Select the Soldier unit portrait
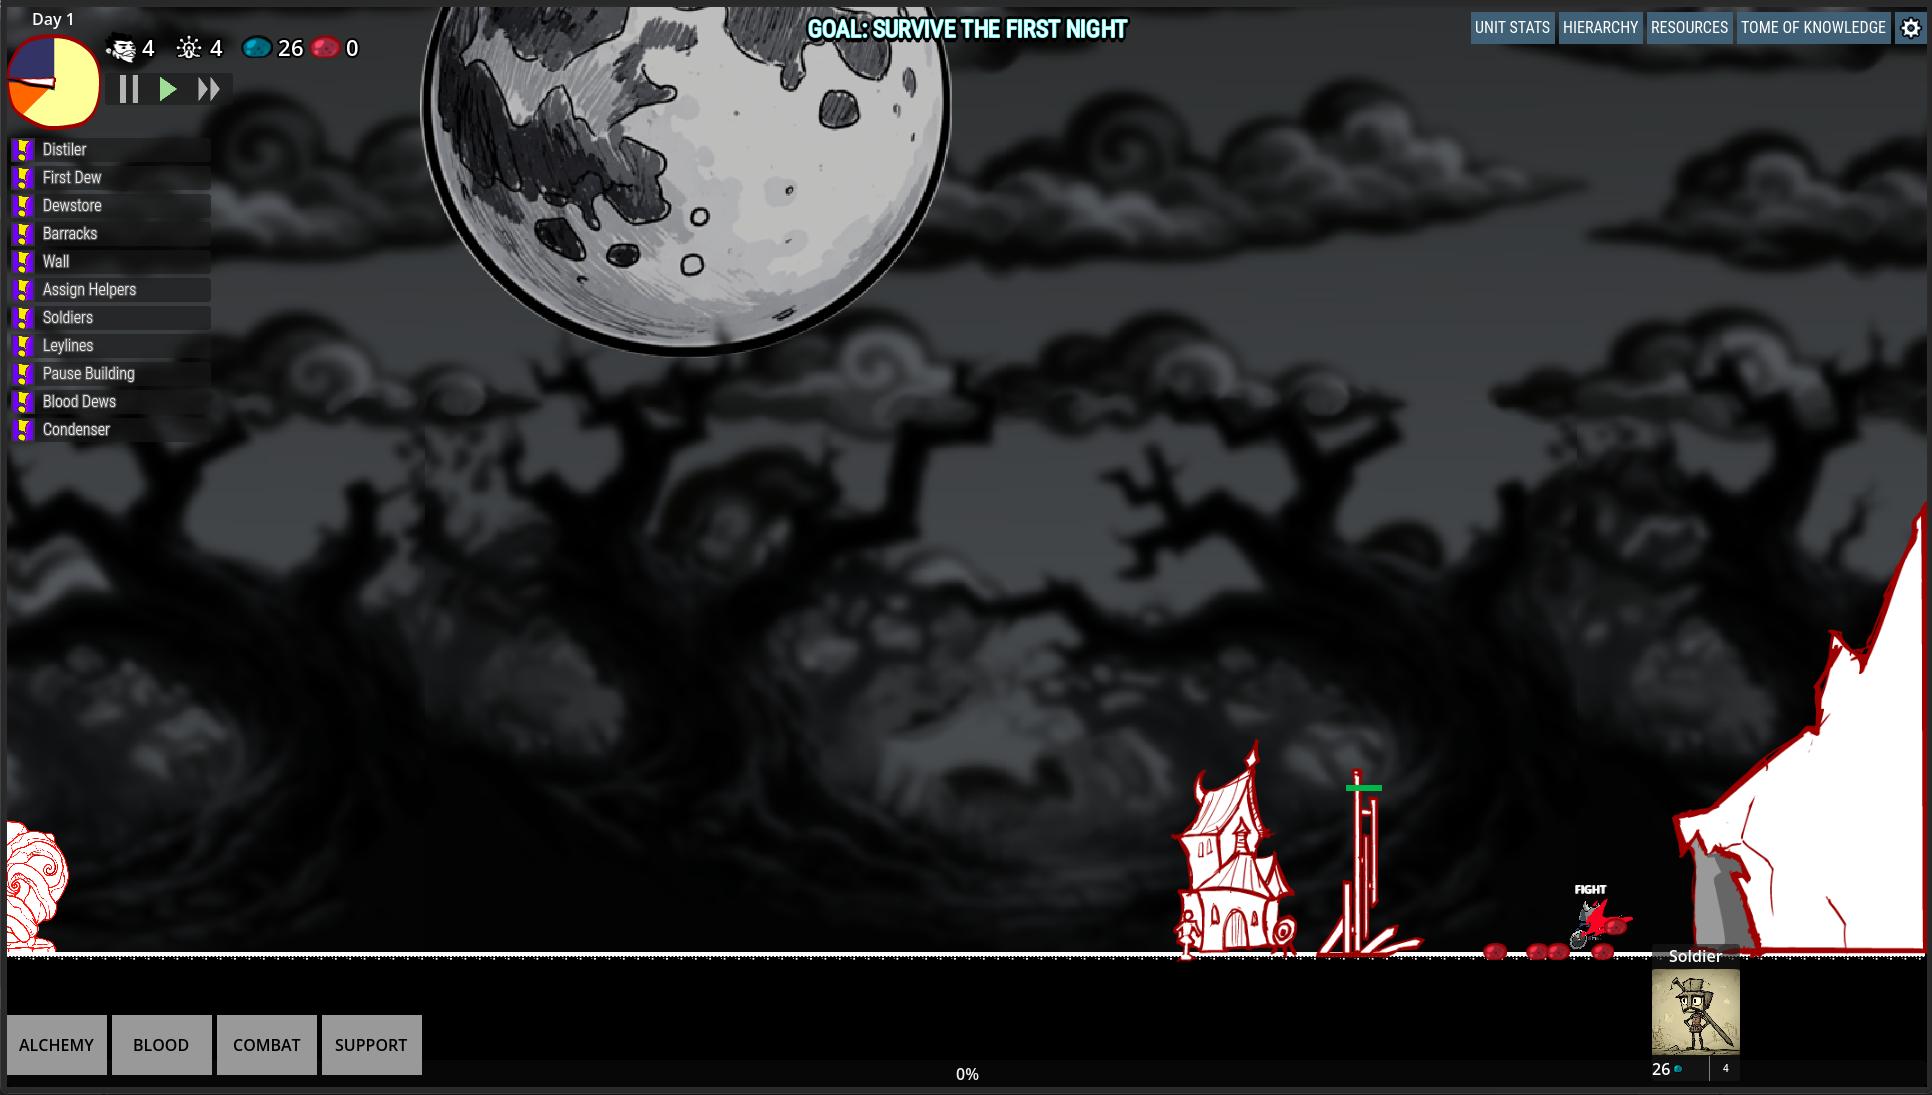The height and width of the screenshot is (1095, 1932). tap(1695, 1012)
